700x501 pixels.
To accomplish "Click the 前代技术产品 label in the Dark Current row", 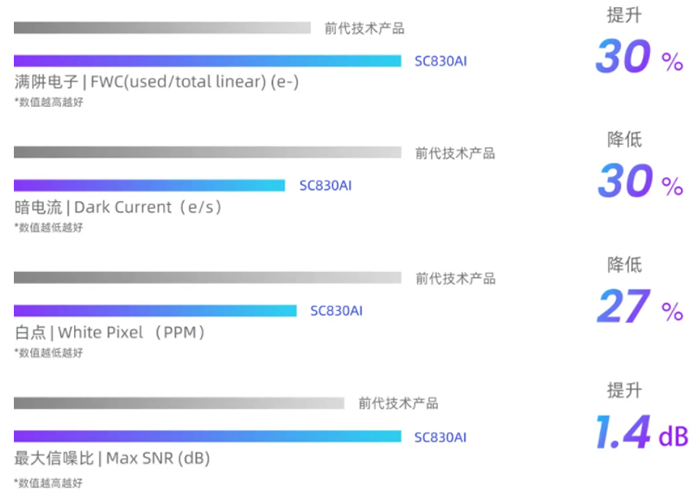I will coord(455,153).
